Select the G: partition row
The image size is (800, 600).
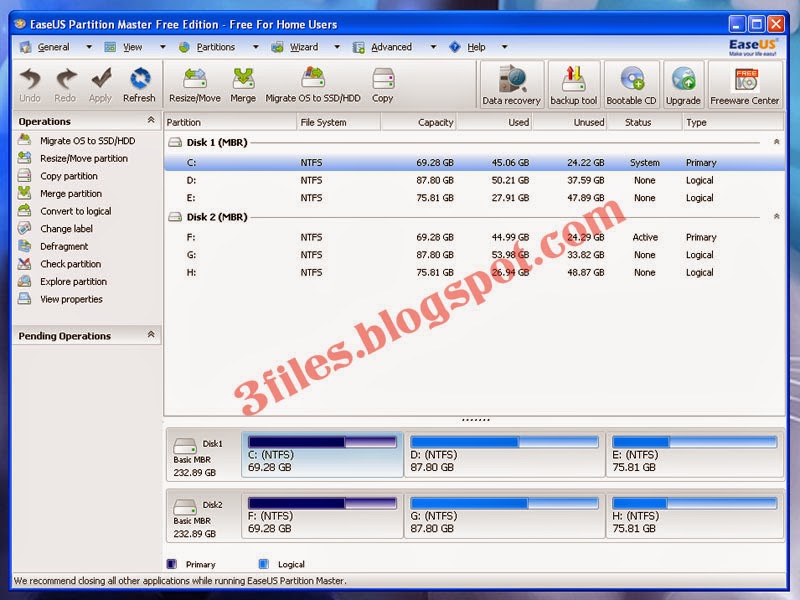click(474, 255)
